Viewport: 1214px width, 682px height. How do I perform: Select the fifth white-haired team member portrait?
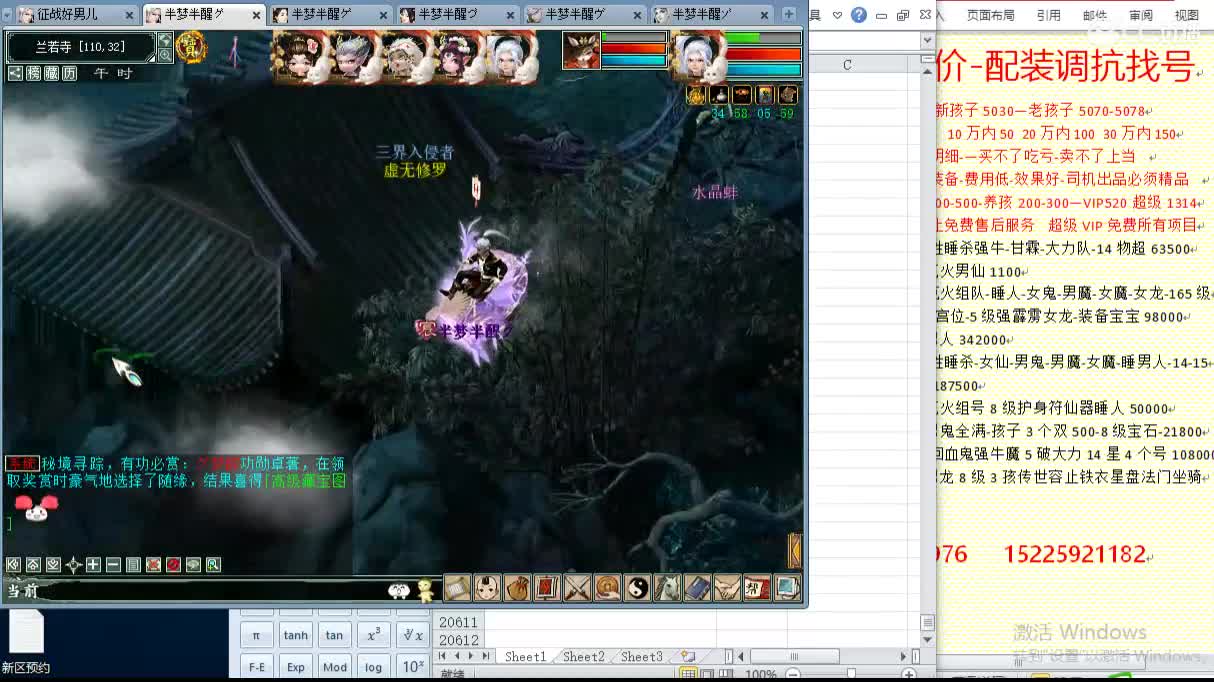pyautogui.click(x=510, y=57)
